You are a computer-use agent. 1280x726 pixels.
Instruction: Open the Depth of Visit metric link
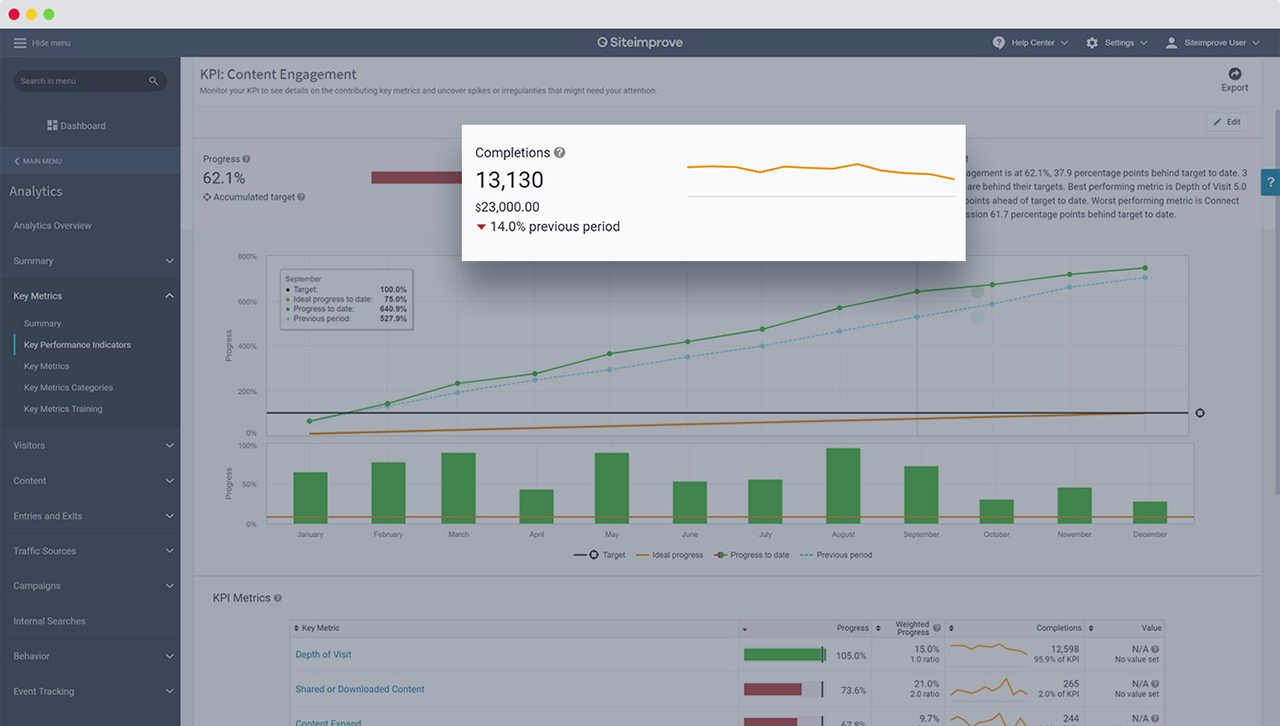tap(323, 655)
